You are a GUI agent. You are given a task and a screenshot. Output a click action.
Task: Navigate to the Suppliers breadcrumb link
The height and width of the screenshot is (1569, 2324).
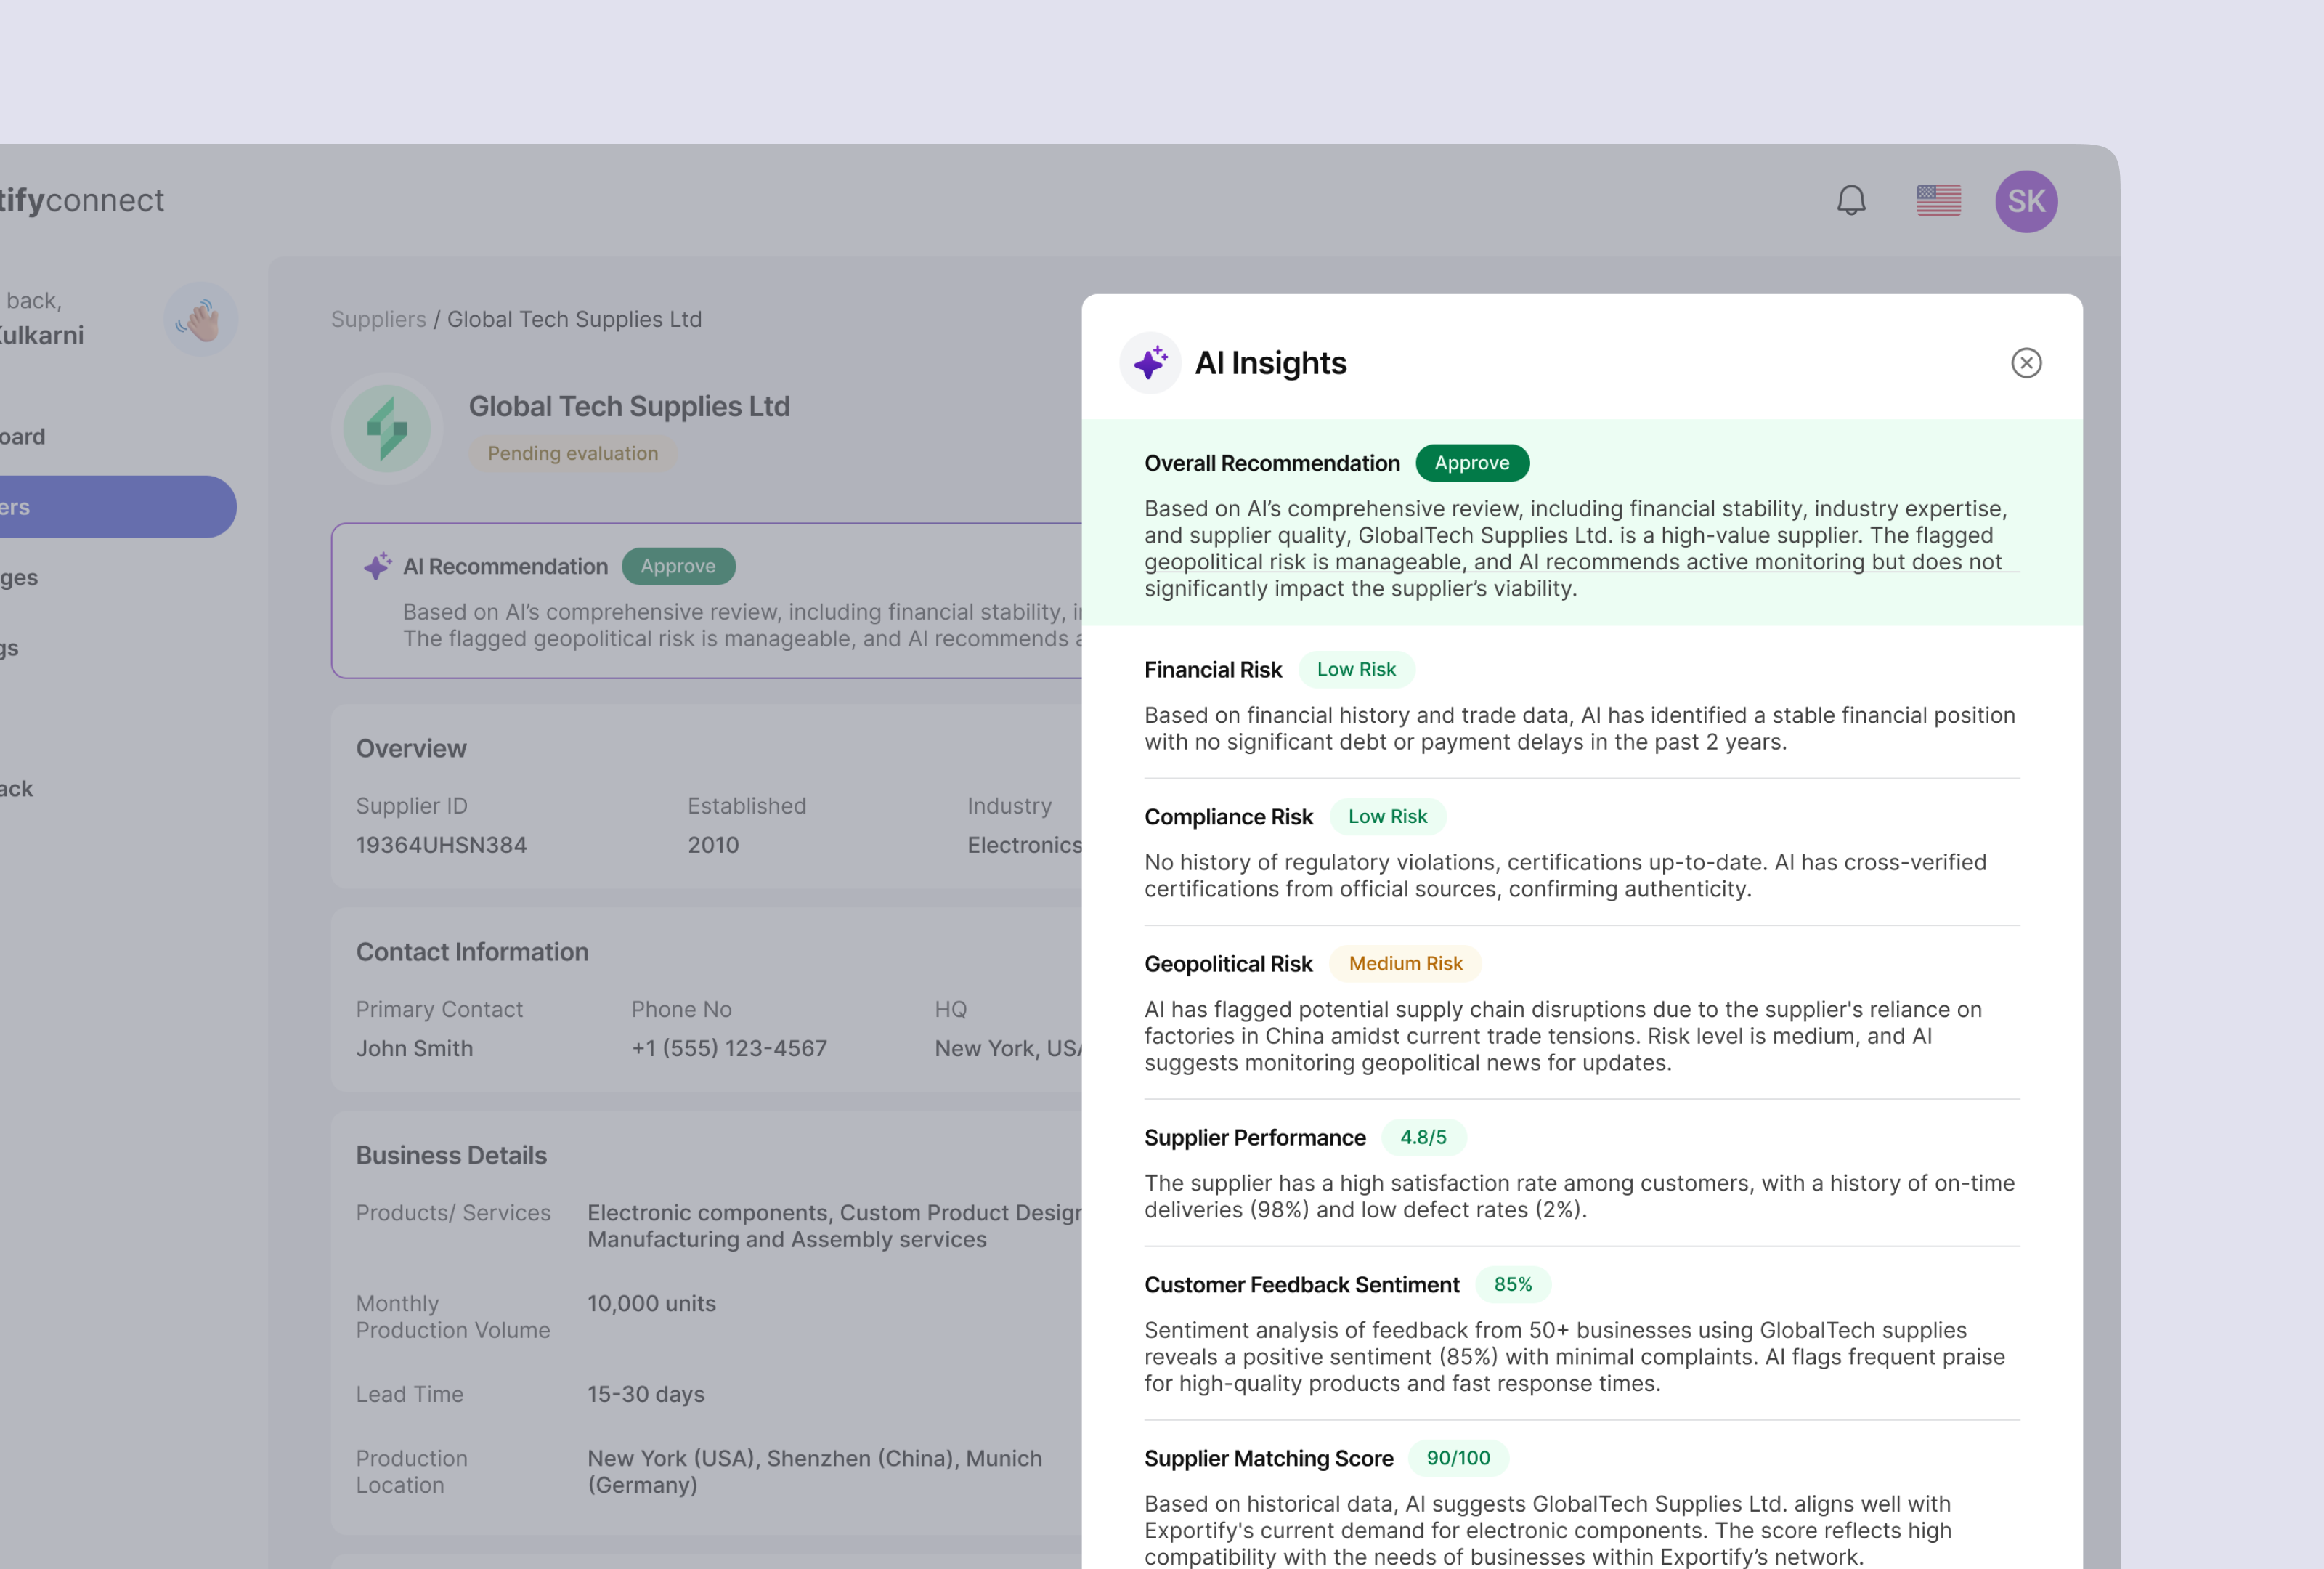(379, 318)
